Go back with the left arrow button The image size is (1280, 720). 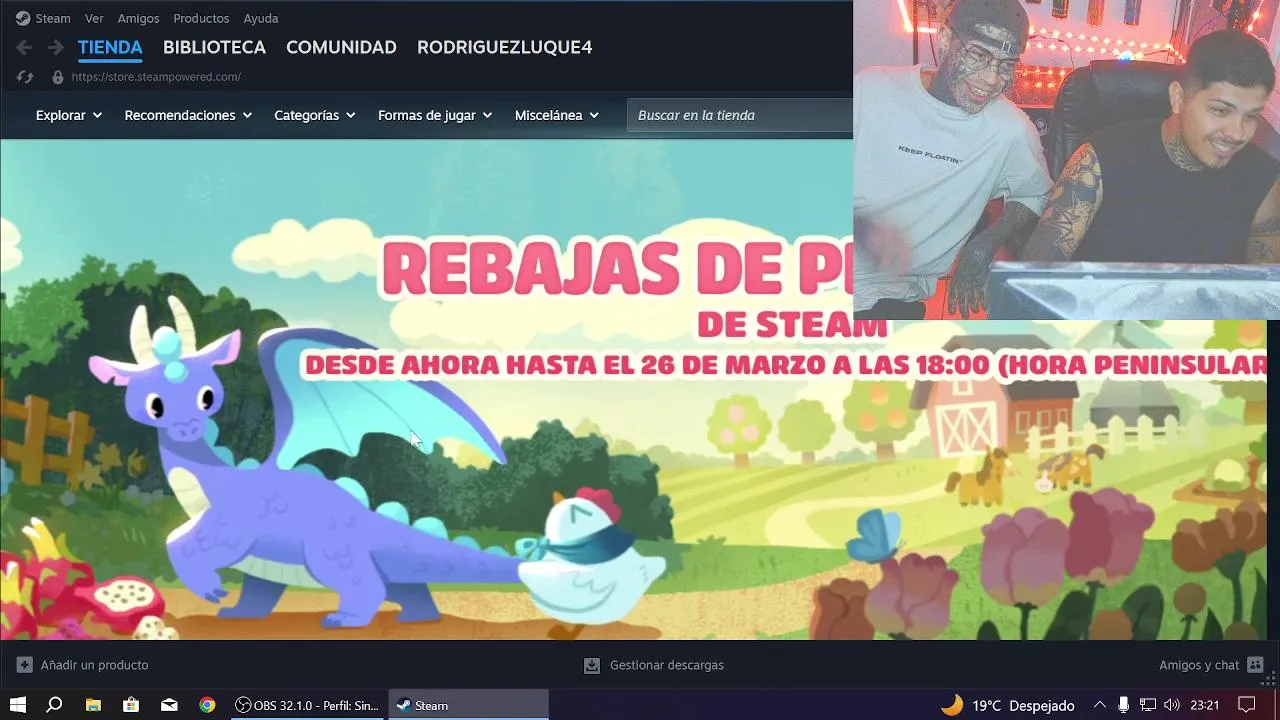[24, 47]
